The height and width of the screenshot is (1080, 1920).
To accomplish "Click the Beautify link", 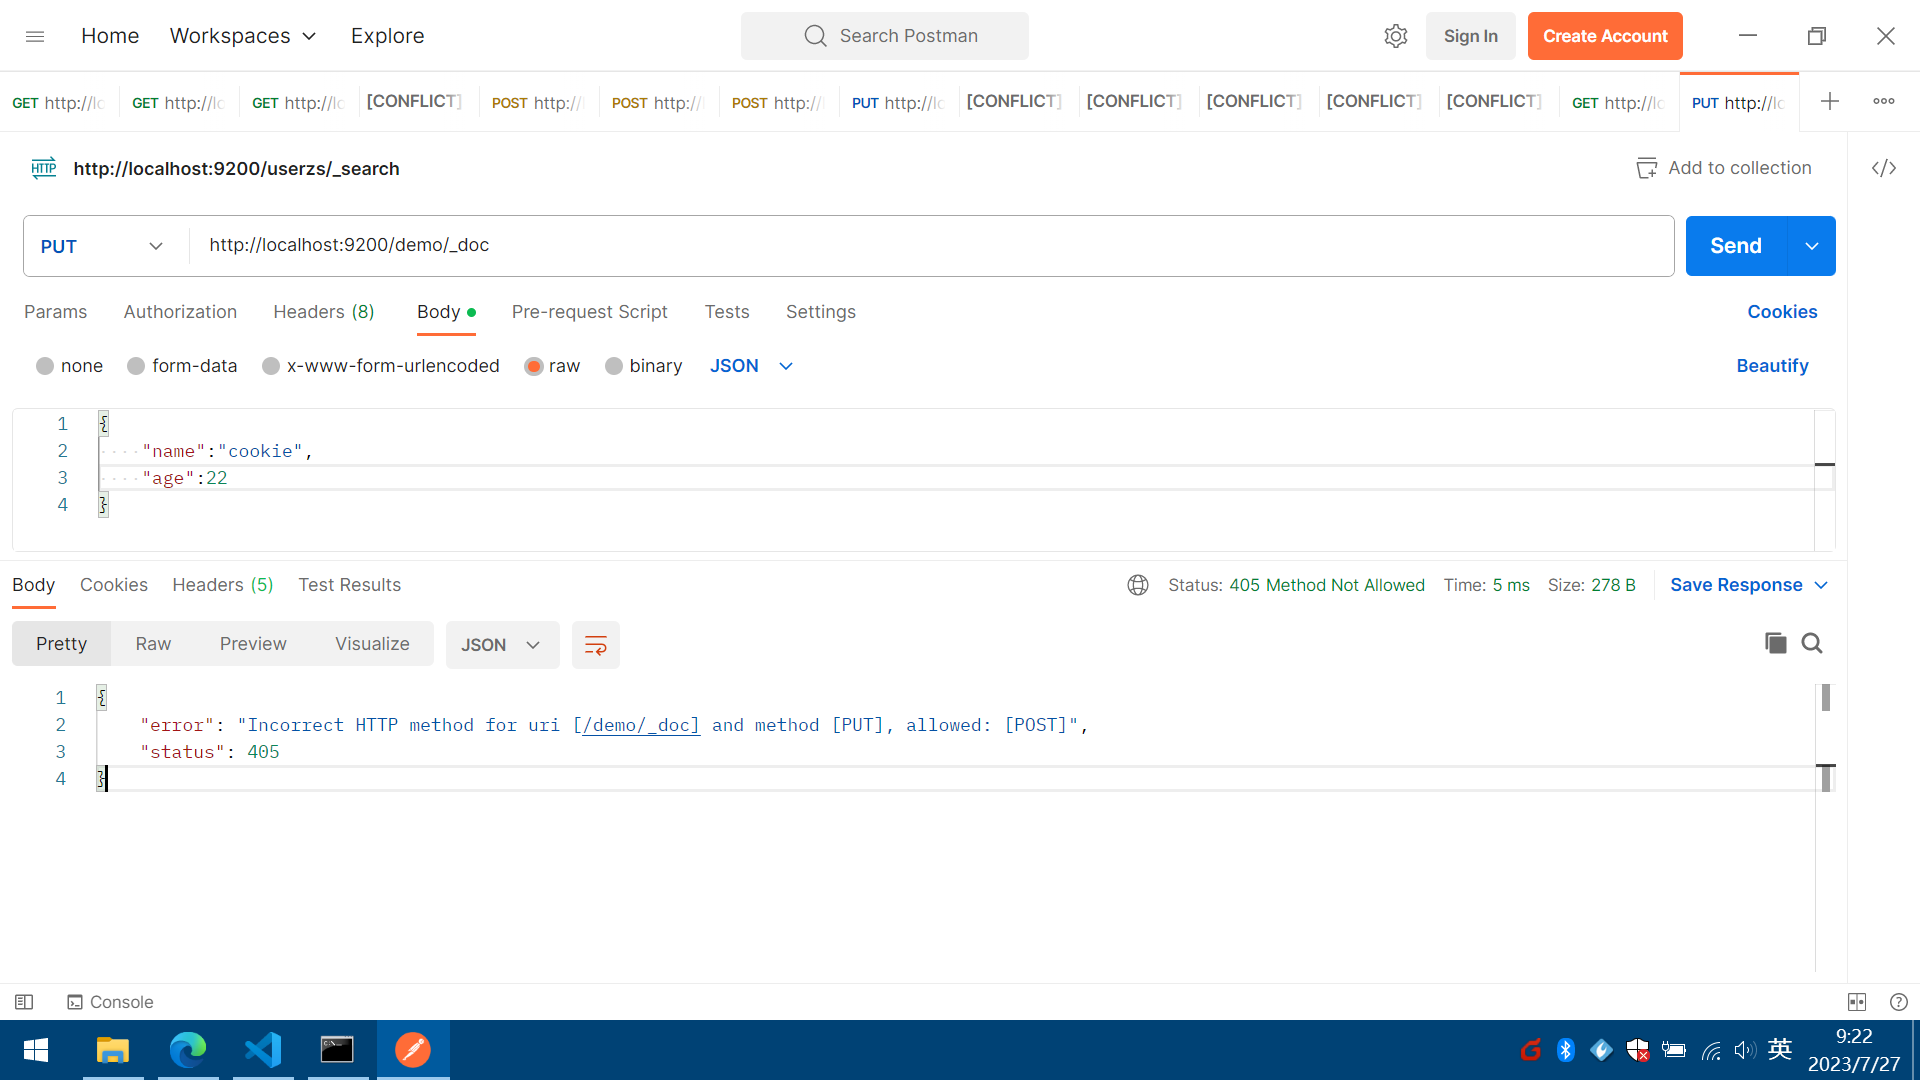I will tap(1772, 366).
